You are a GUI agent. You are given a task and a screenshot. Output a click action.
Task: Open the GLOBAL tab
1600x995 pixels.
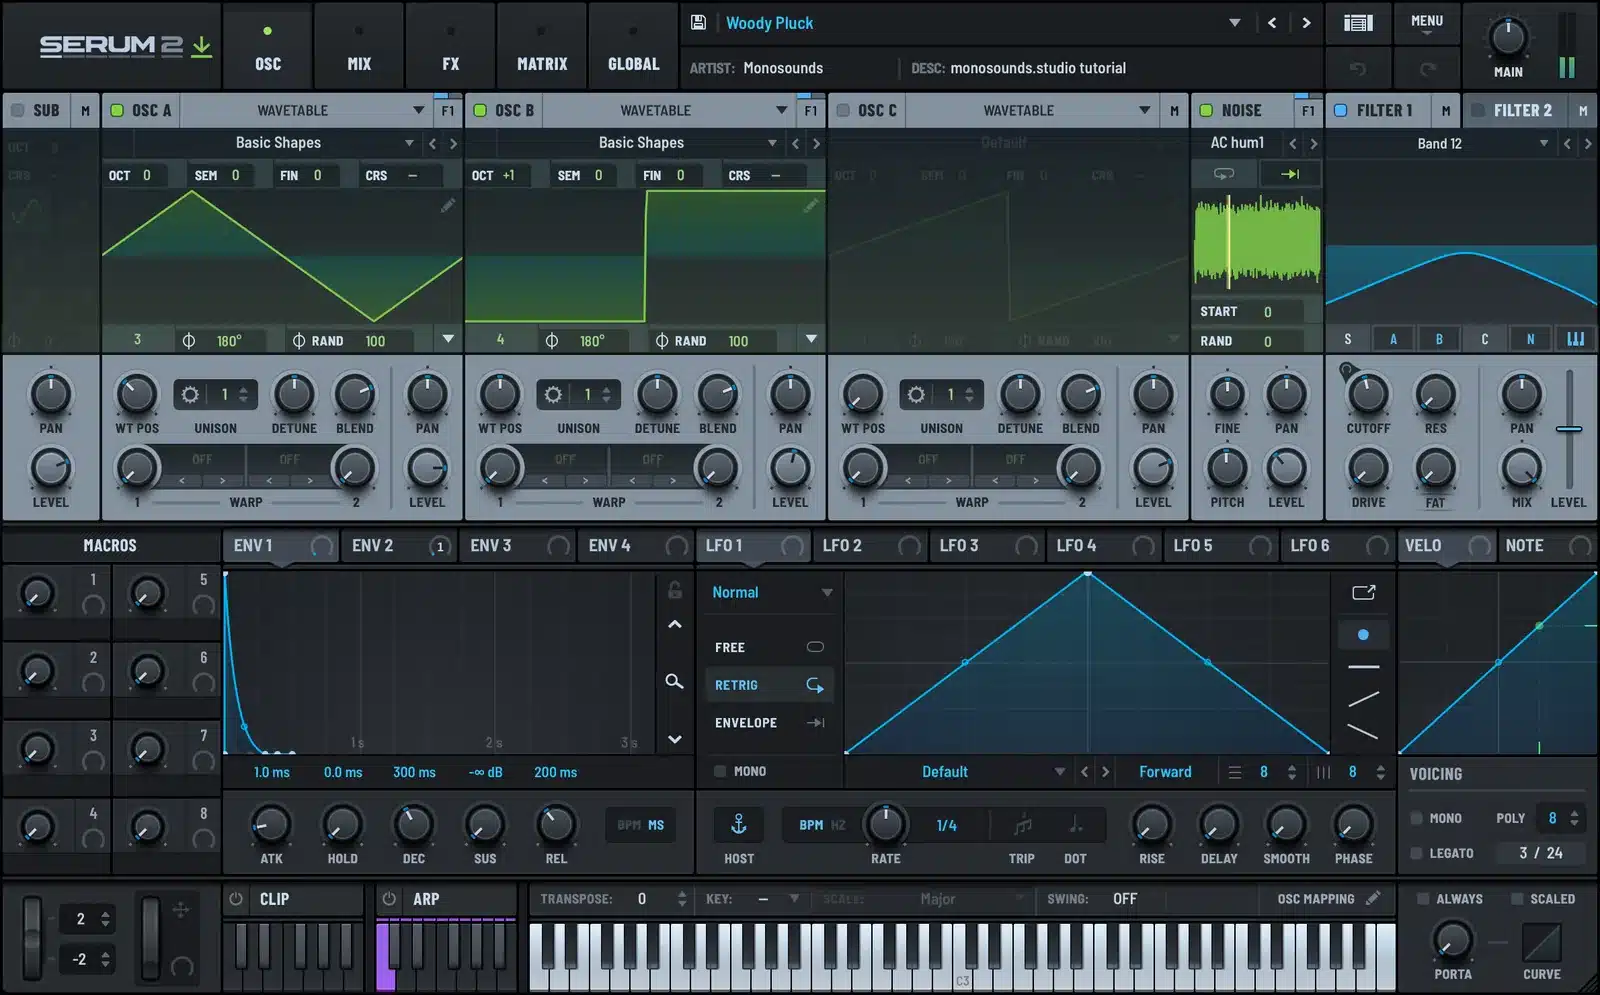pos(634,46)
